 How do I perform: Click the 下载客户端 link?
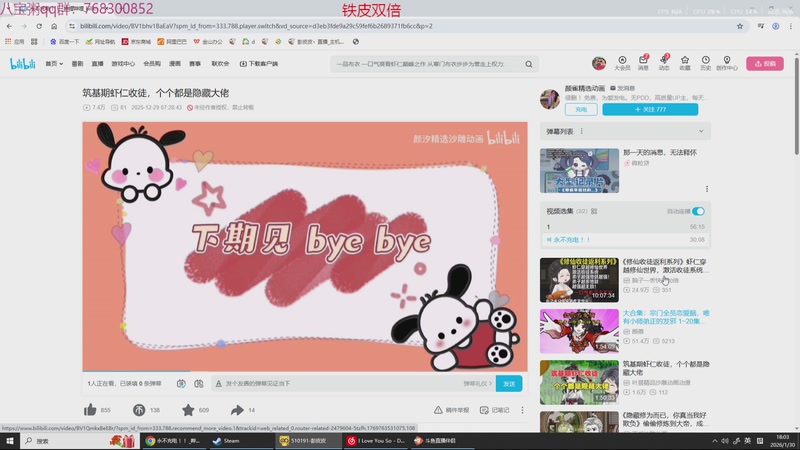[259, 64]
